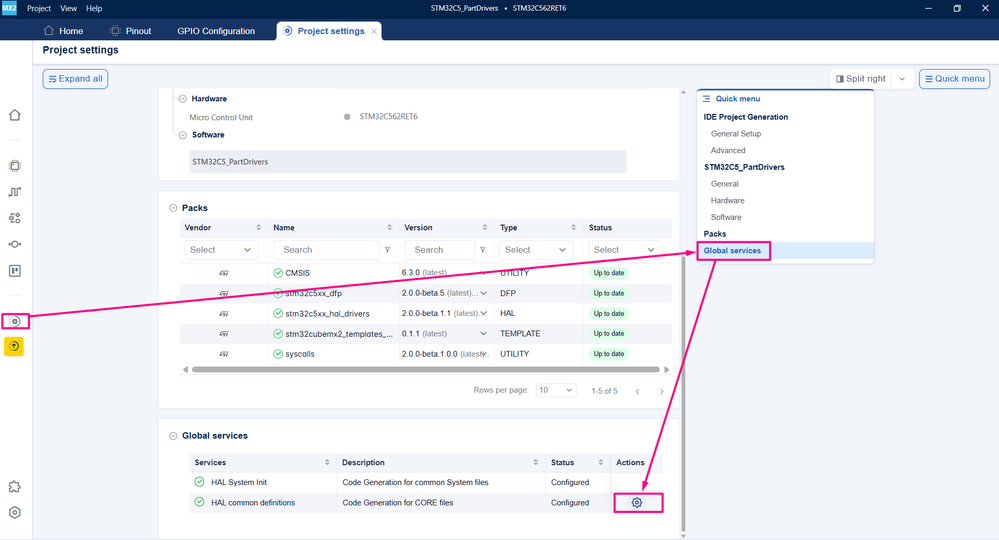Click the Quick menu panel header icon

(707, 99)
